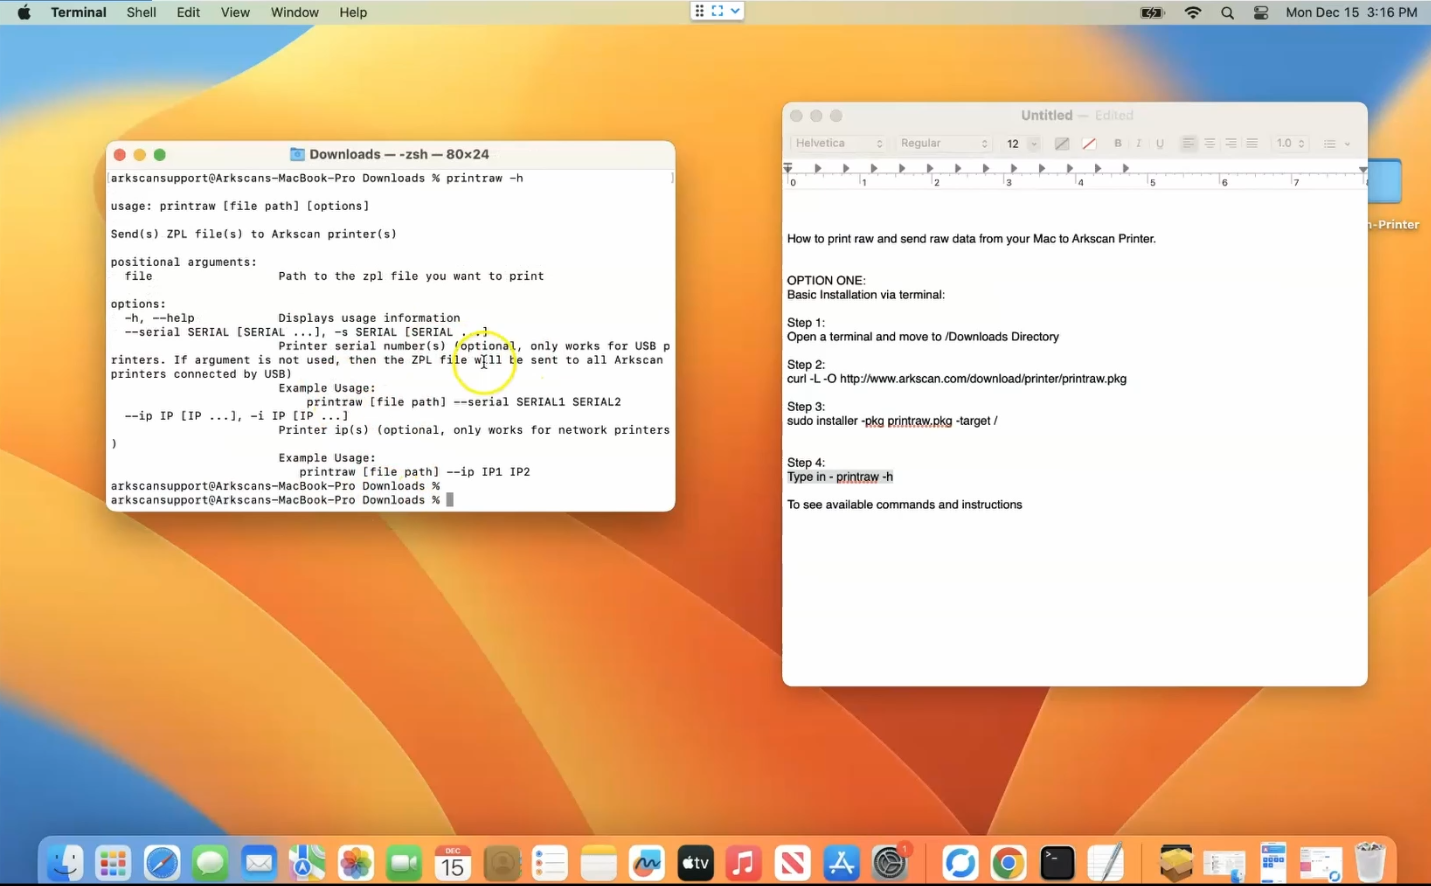Click "To see available commands and instructions" text
Viewport: 1431px width, 886px height.
(x=905, y=505)
